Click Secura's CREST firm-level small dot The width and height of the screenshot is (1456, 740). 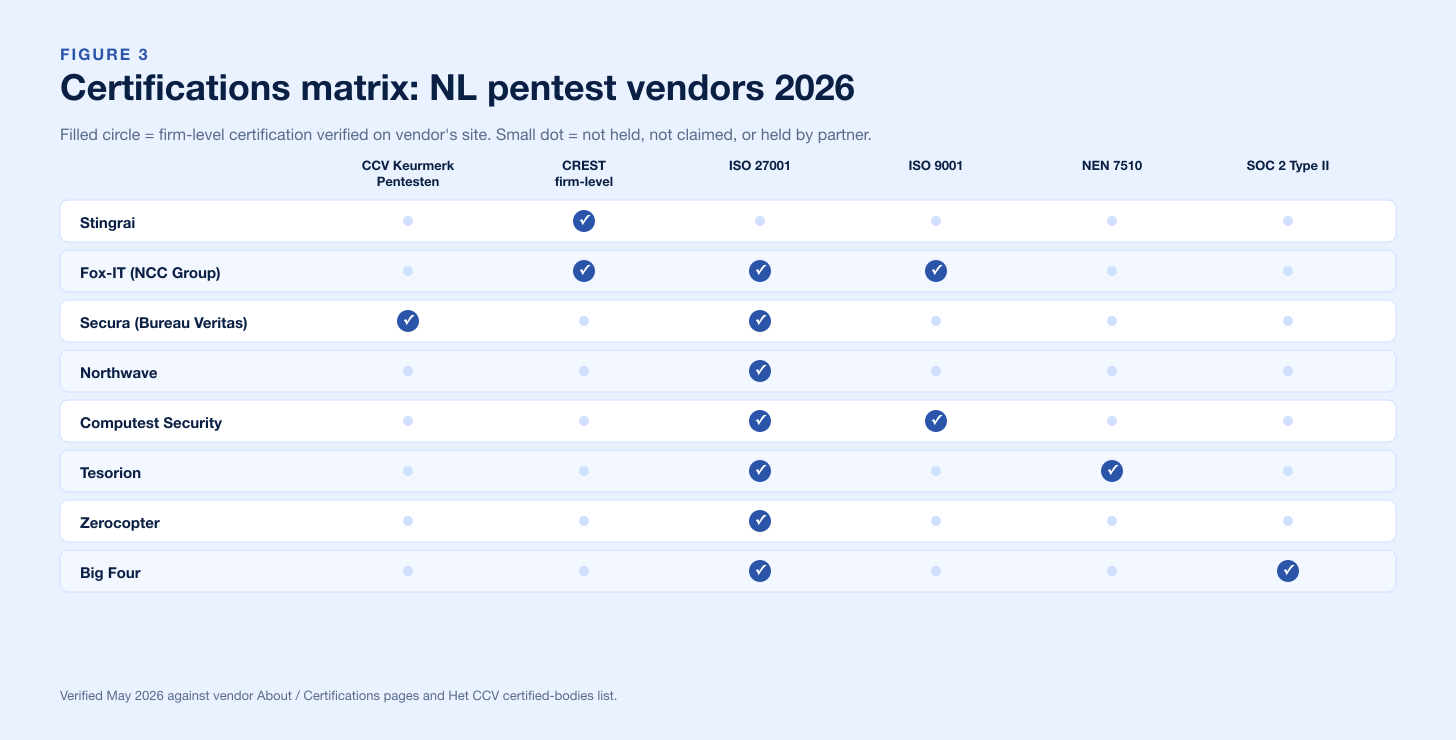click(584, 321)
